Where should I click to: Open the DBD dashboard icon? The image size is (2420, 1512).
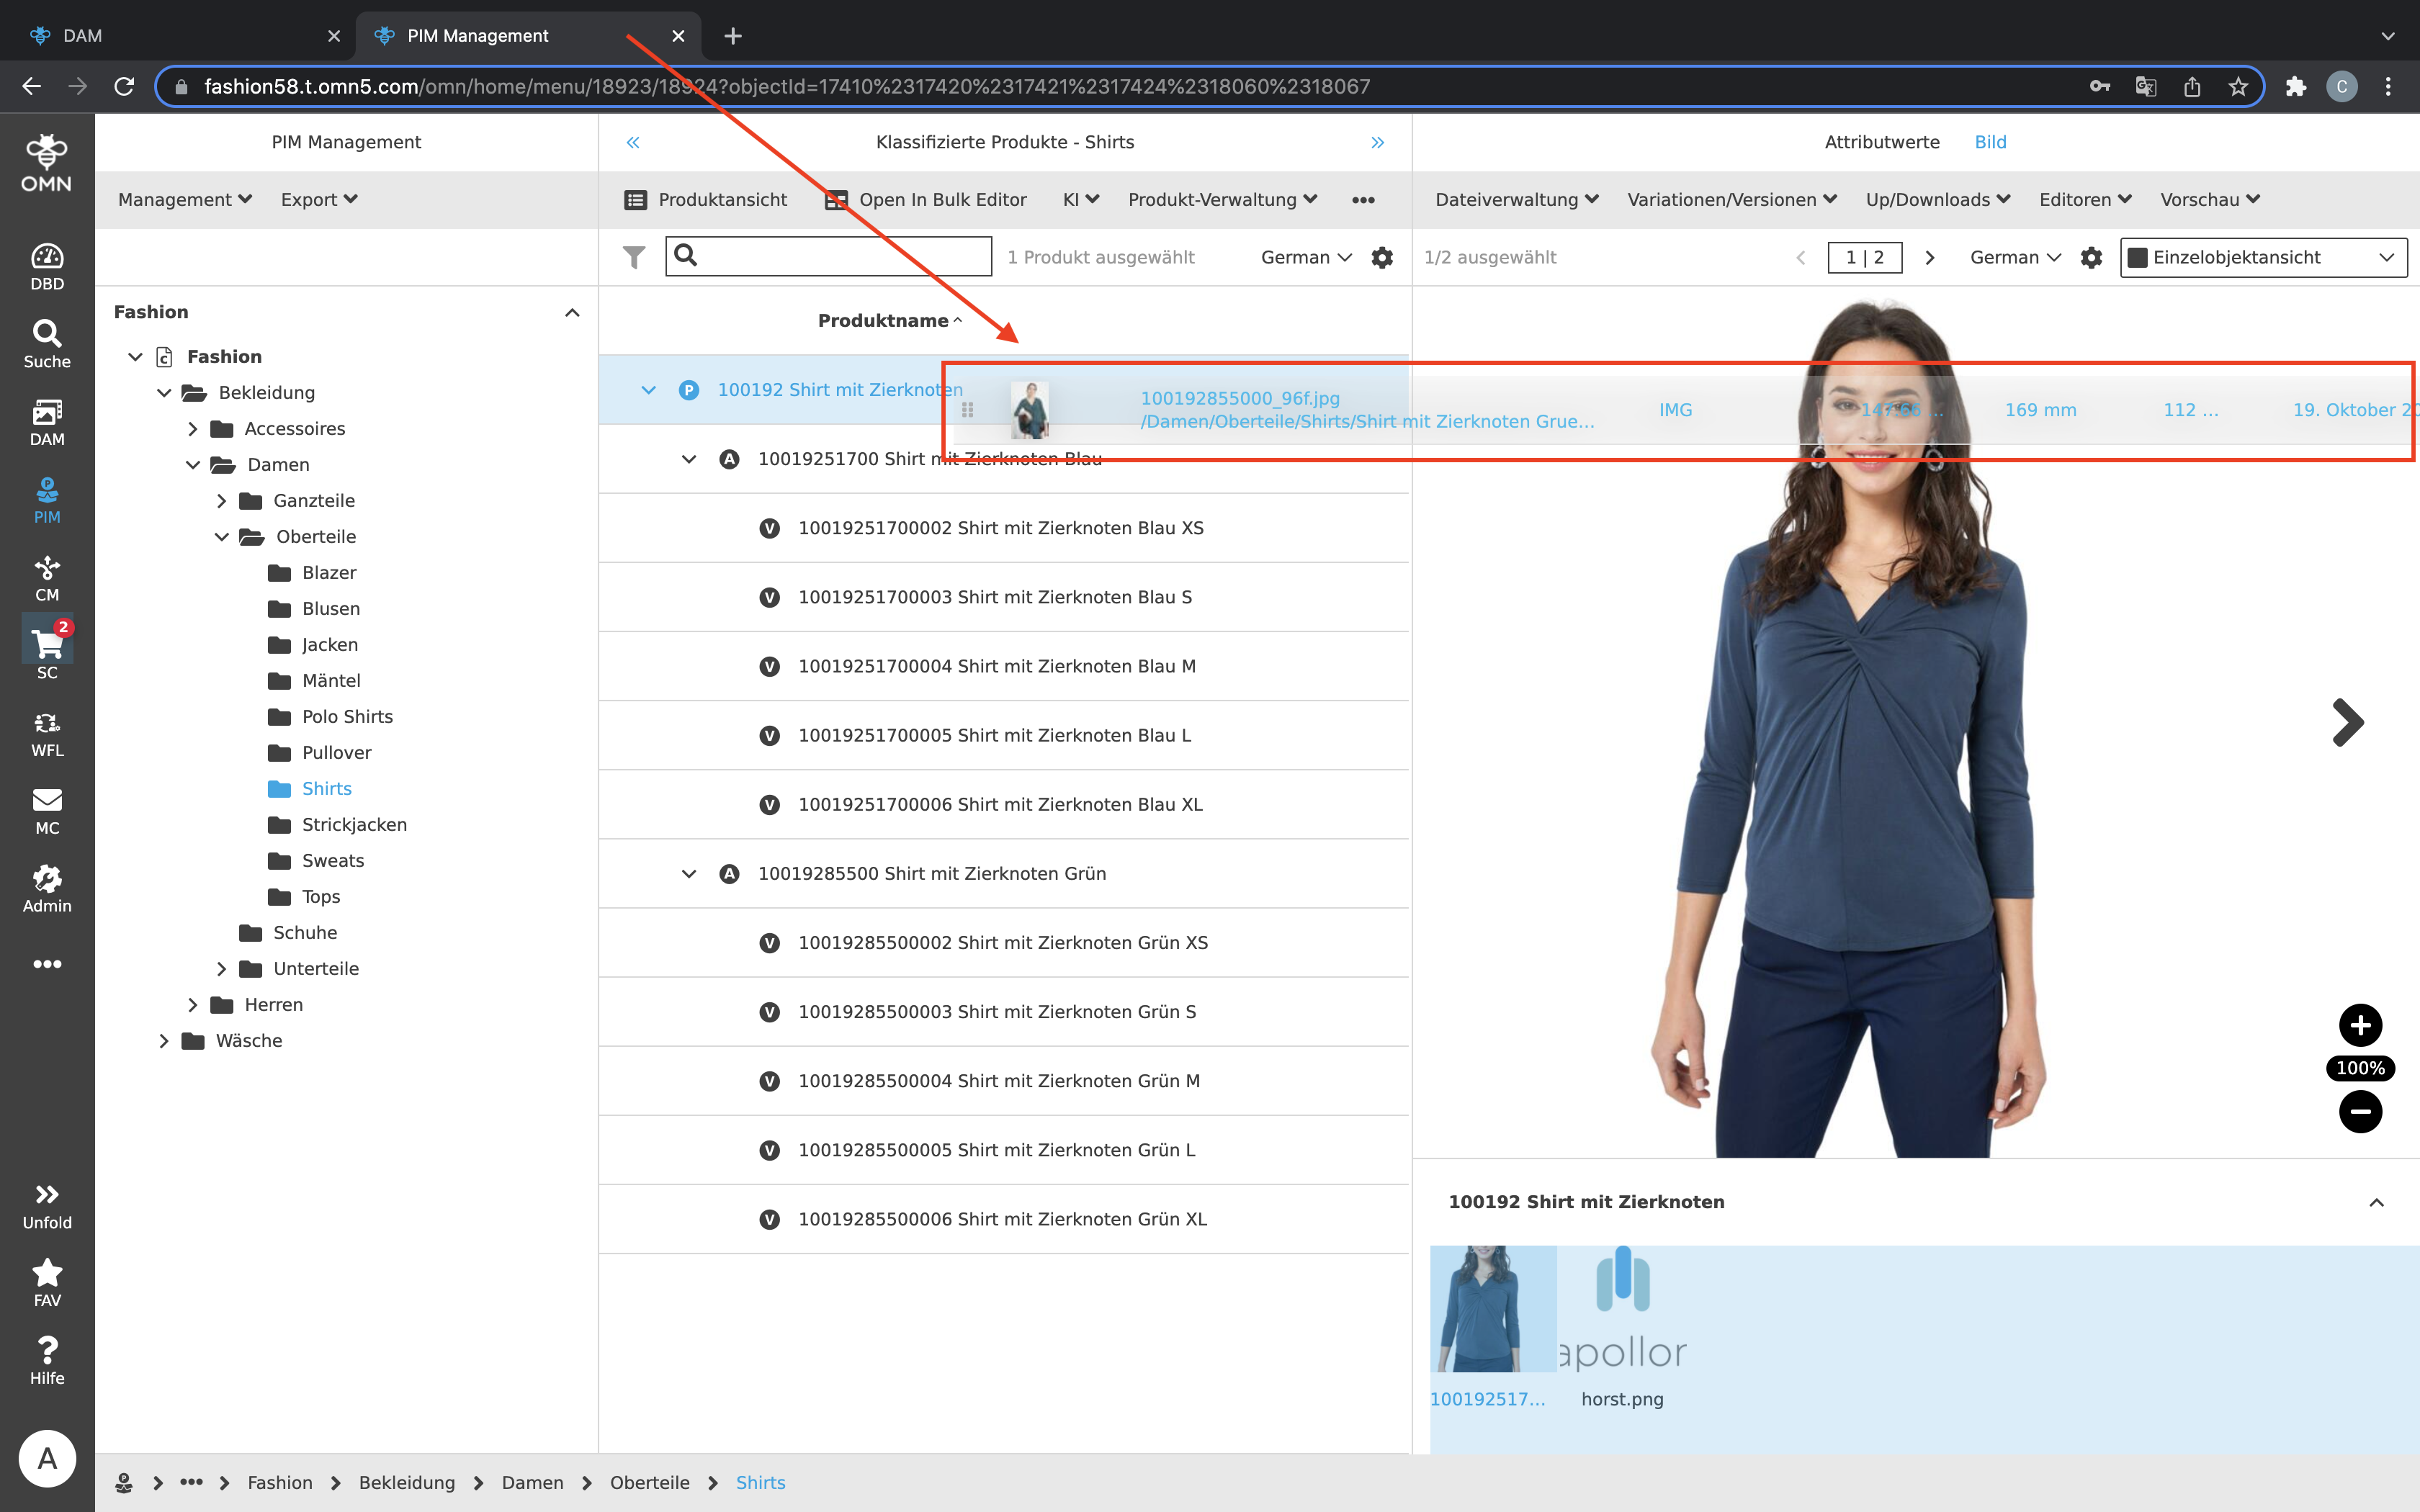tap(47, 266)
